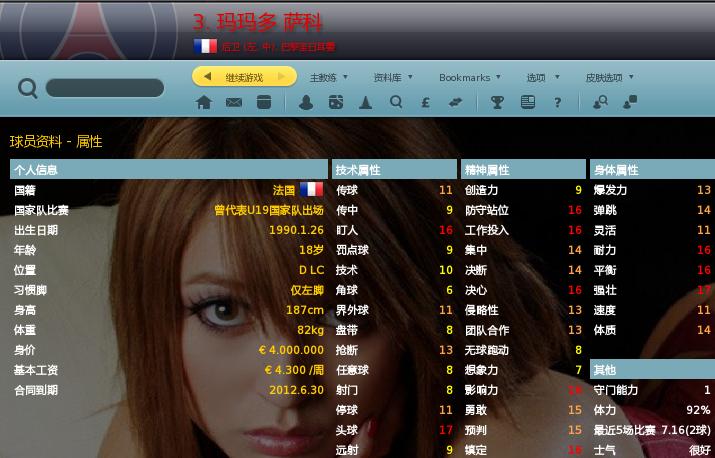The width and height of the screenshot is (715, 458).
Task: Click the 个人信息 section header
Action: coord(169,170)
